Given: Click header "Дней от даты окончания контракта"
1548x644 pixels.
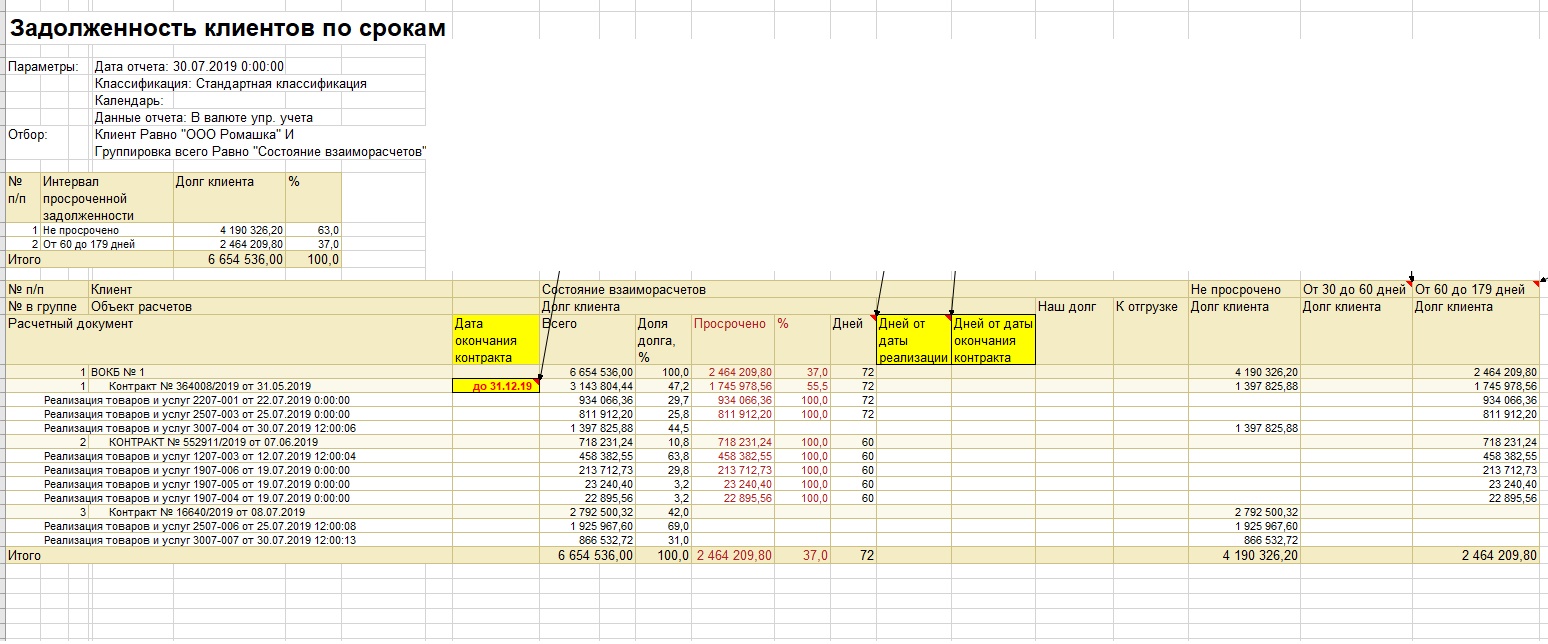Looking at the screenshot, I should [993, 340].
